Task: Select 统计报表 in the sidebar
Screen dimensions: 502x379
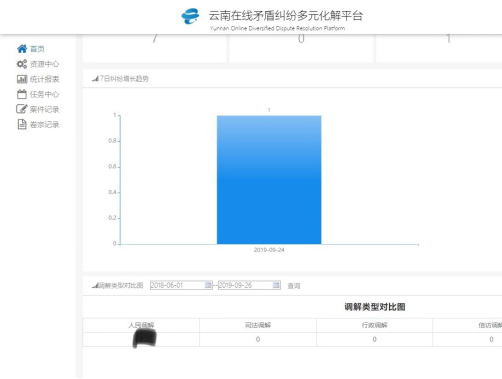Action: (44, 79)
